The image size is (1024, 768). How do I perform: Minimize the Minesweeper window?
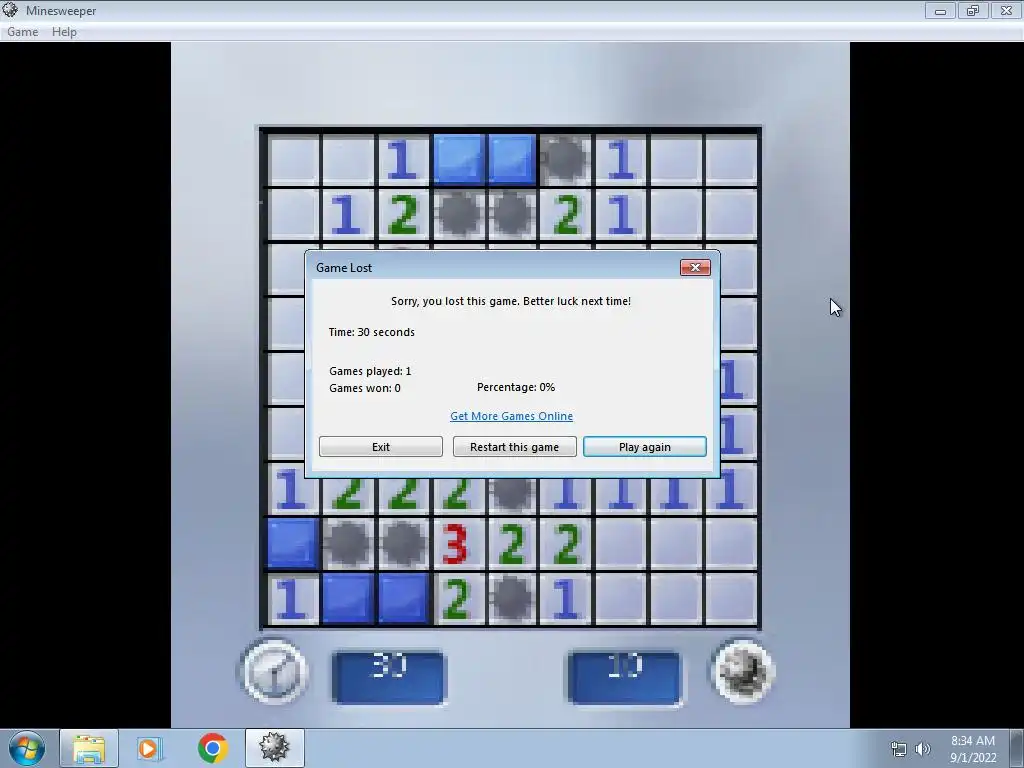click(x=940, y=10)
